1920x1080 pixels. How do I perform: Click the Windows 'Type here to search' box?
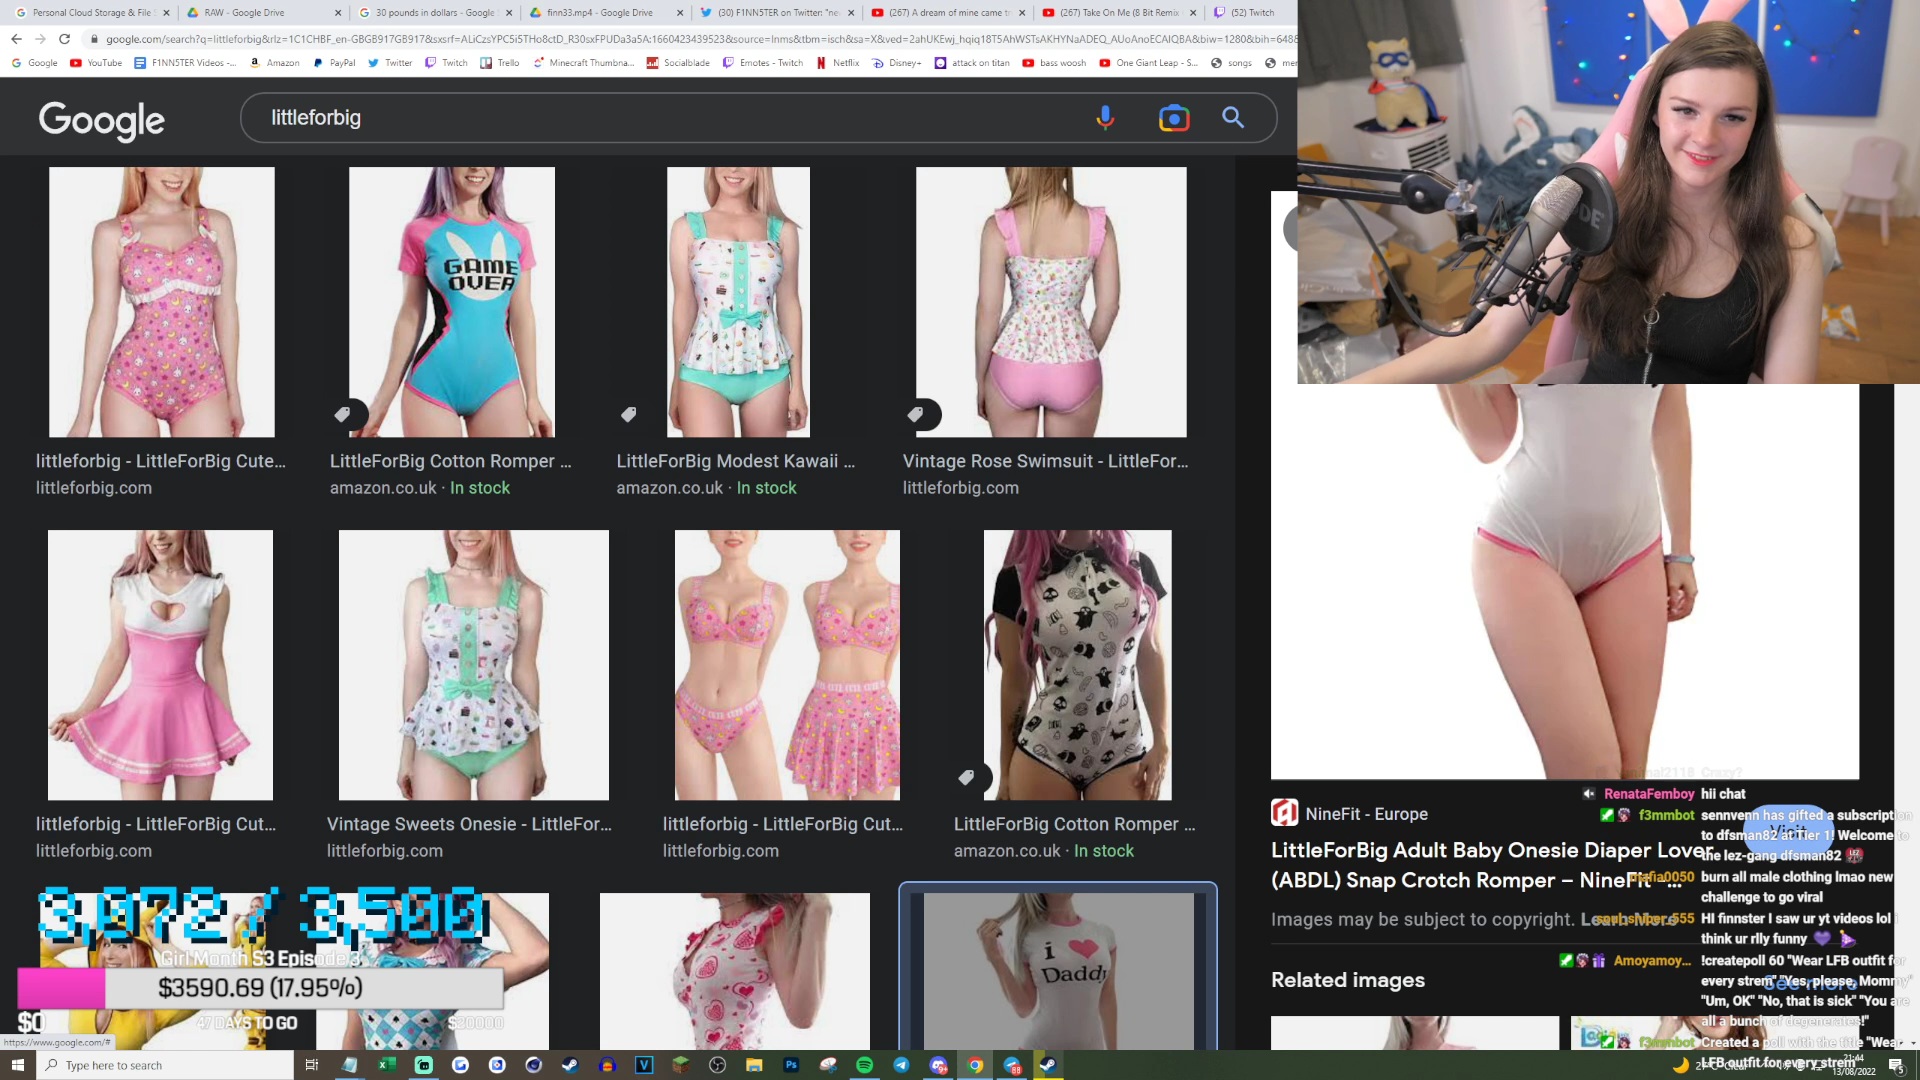165,1065
